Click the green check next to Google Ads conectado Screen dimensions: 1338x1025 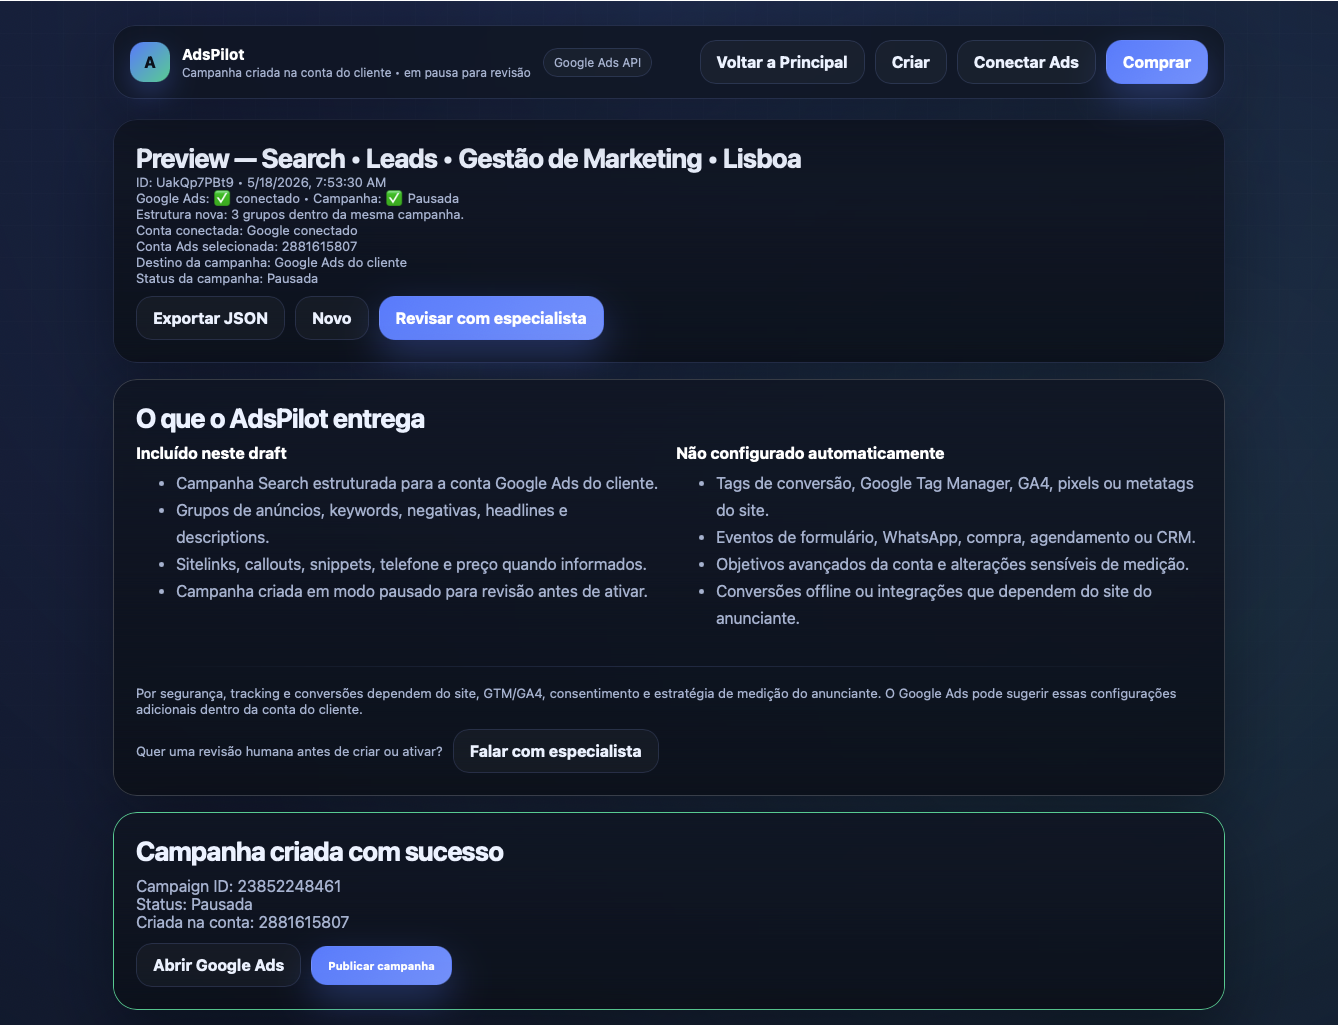(222, 198)
